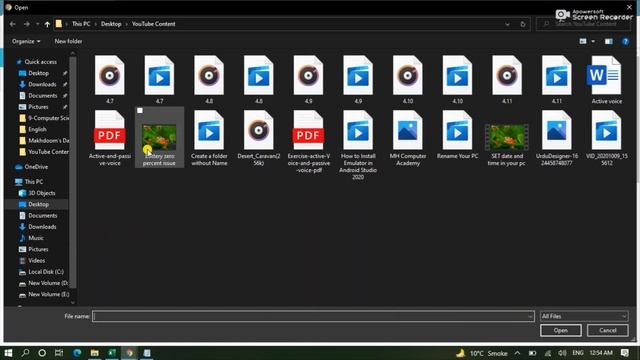The width and height of the screenshot is (640, 360).
Task: Create a New folder
Action: (x=68, y=41)
